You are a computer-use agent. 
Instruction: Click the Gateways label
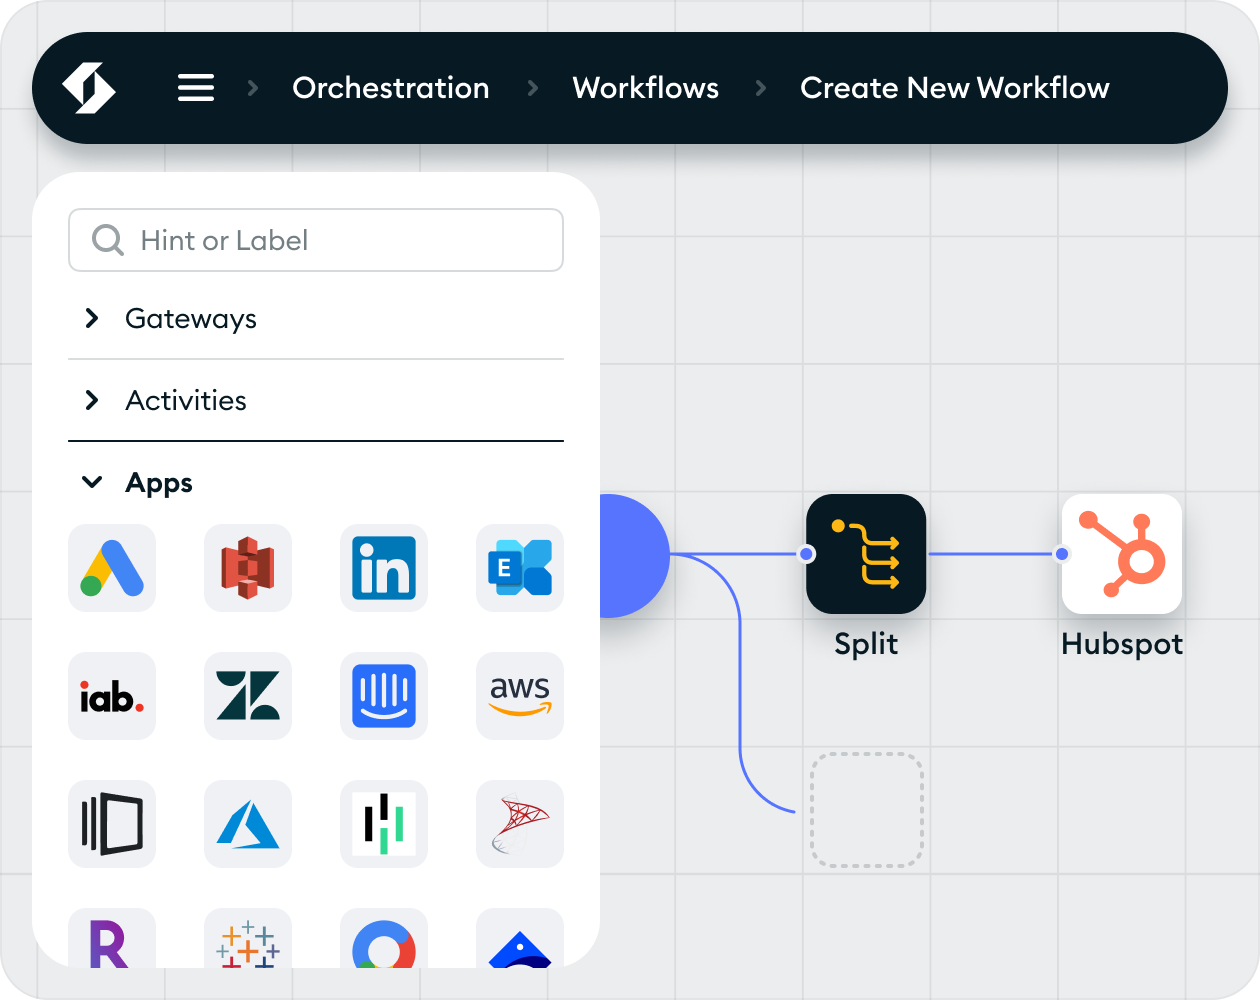pyautogui.click(x=191, y=319)
